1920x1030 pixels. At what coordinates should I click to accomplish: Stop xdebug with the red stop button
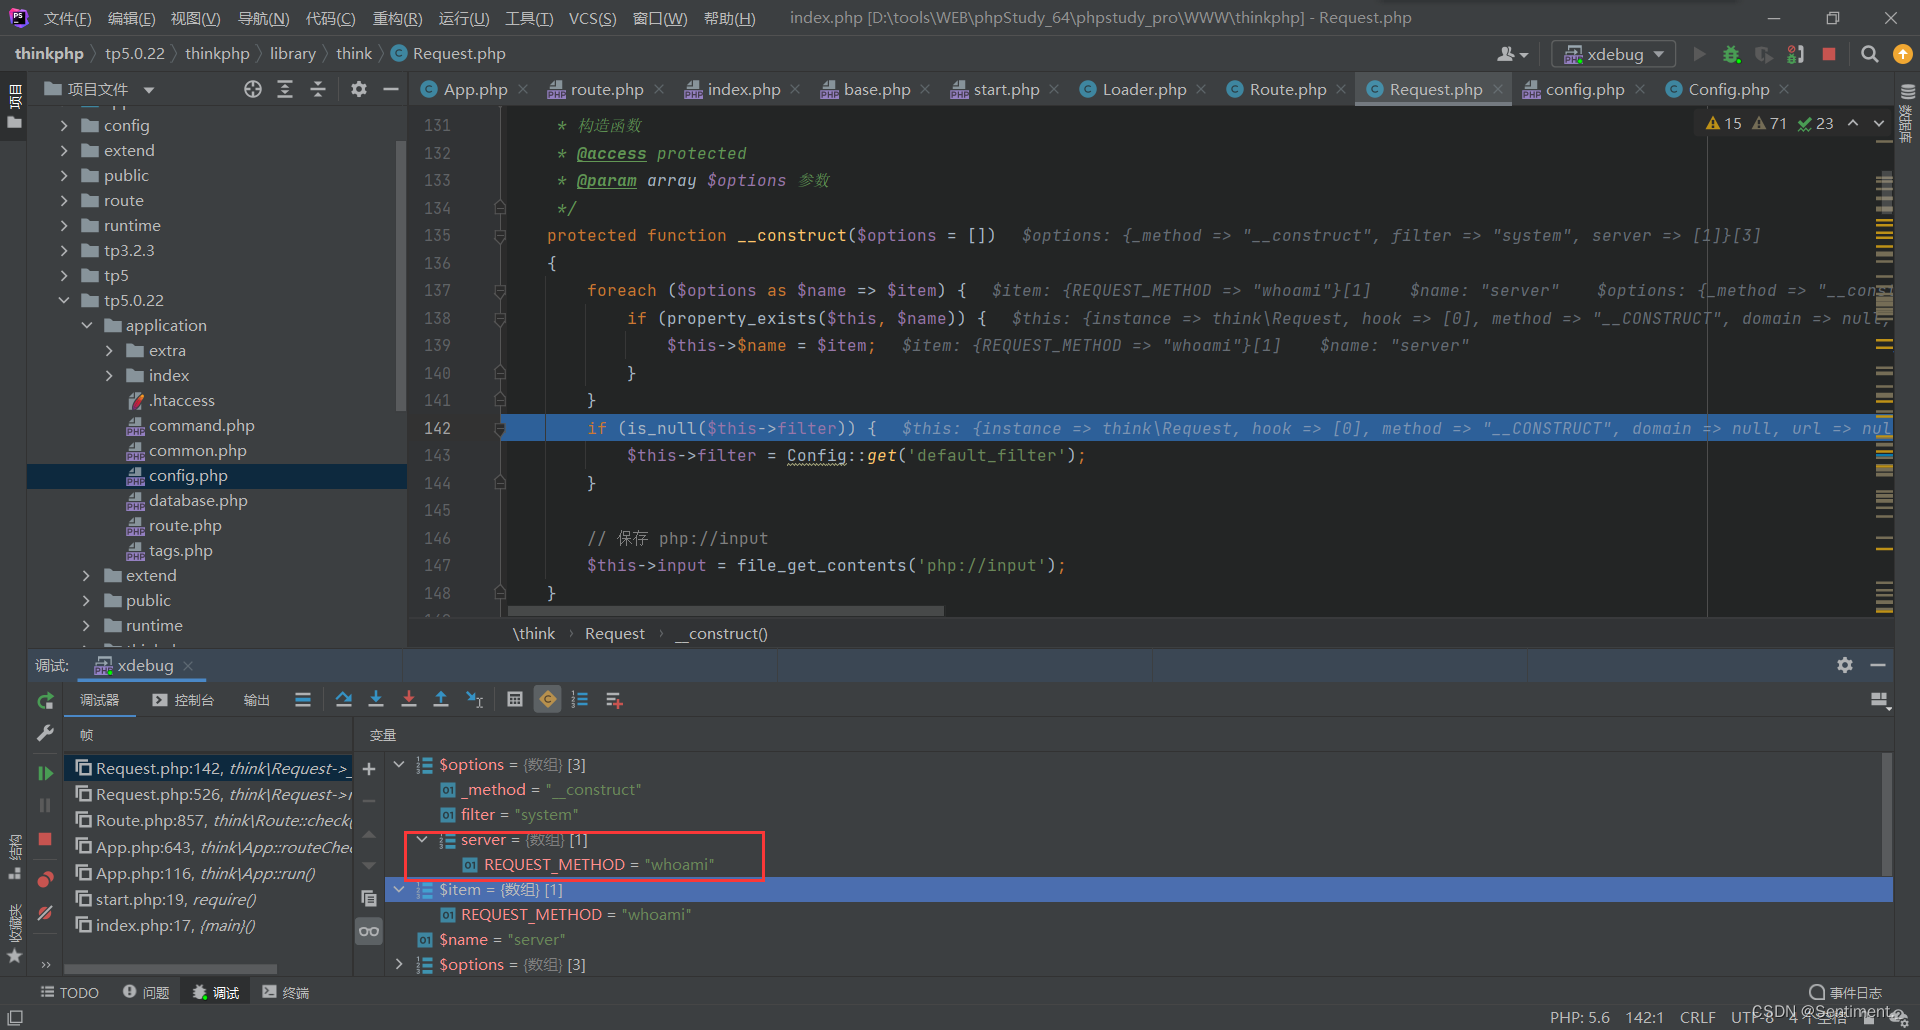pyautogui.click(x=1829, y=54)
